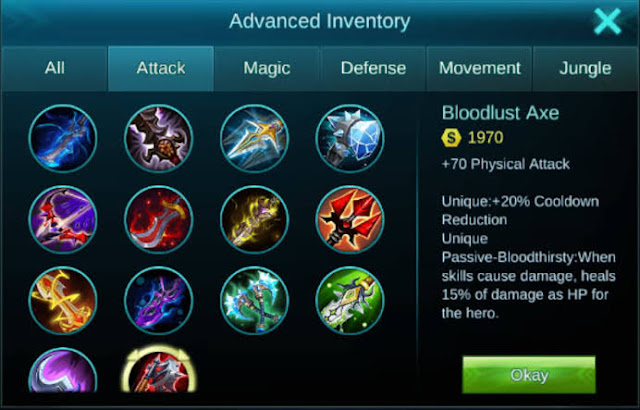This screenshot has height=410, width=640.
Task: Pick the purple winged bow item icon
Action: click(x=63, y=219)
